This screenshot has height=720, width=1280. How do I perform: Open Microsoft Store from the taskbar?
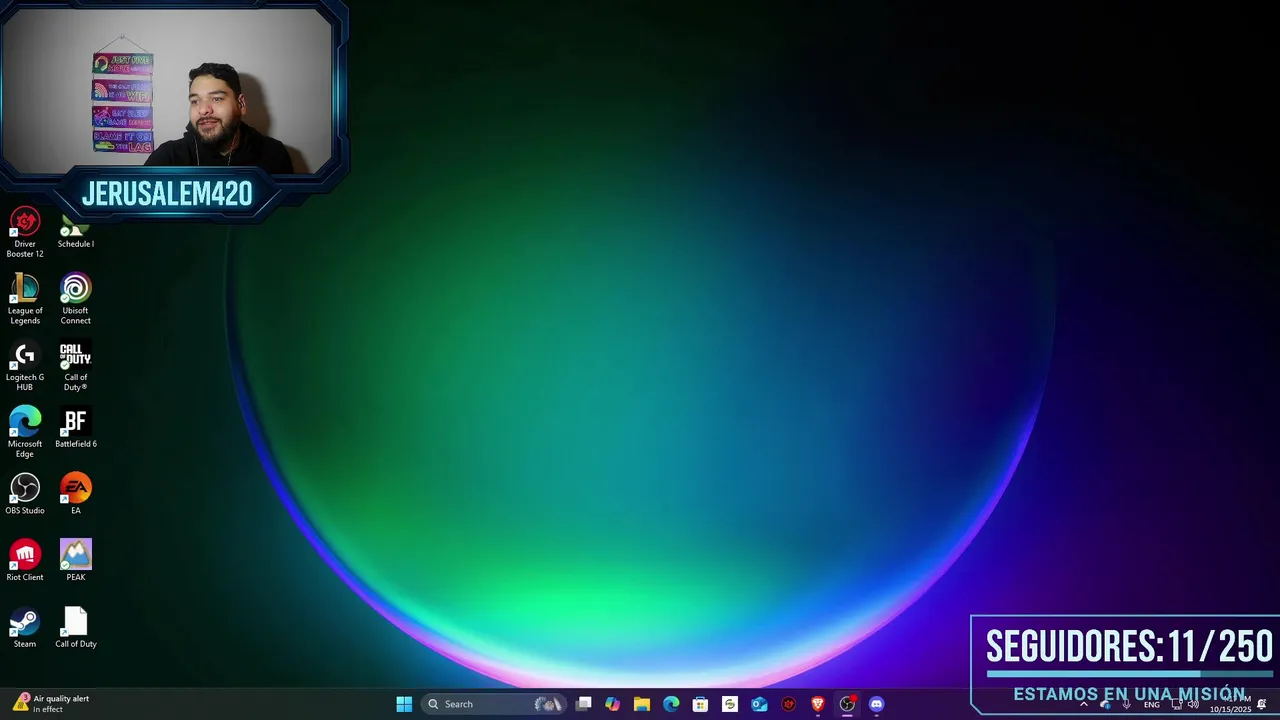701,704
